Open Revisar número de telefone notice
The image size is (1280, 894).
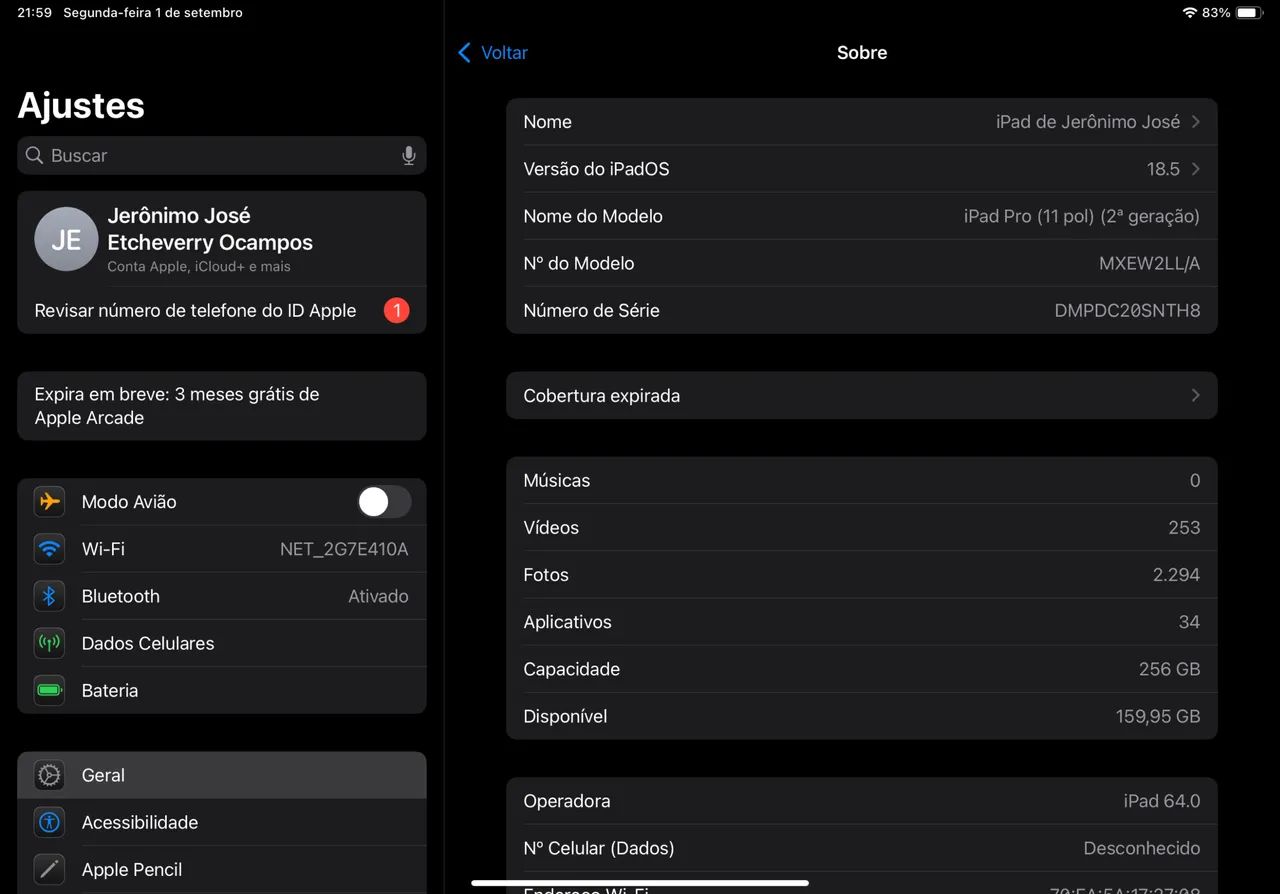221,311
